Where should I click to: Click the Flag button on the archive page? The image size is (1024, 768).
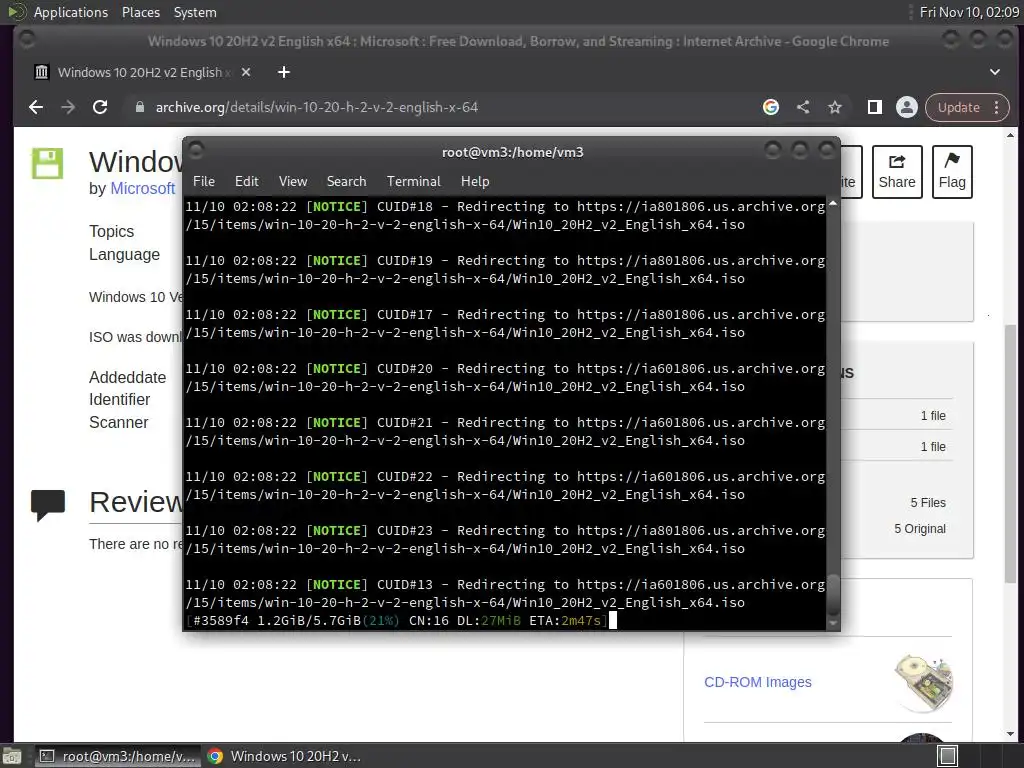tap(952, 172)
